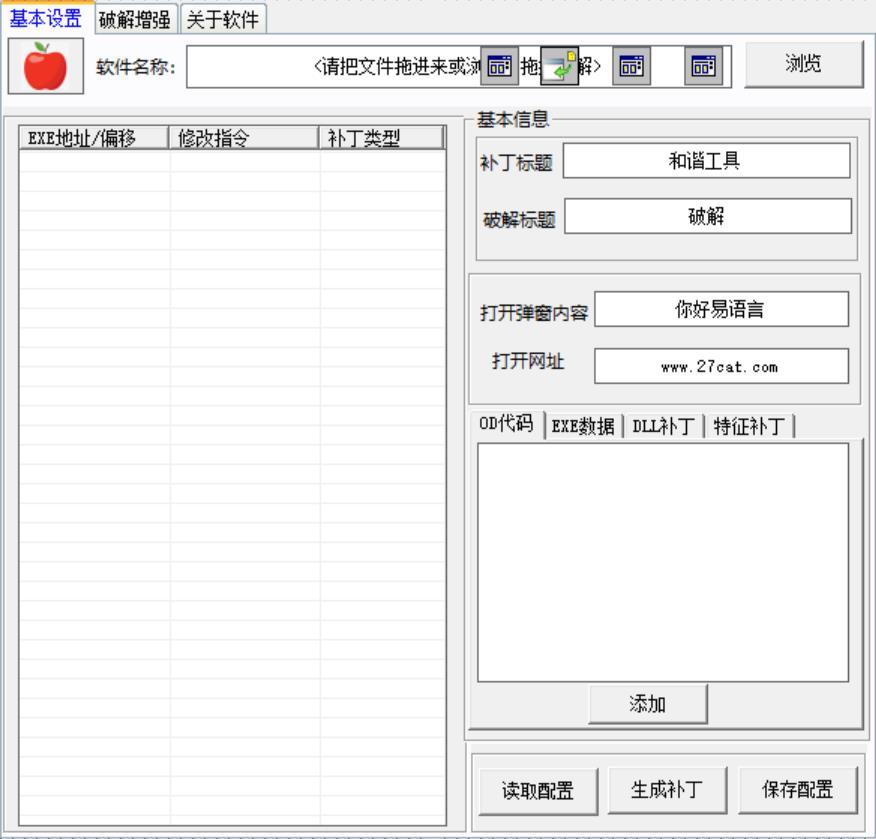The width and height of the screenshot is (876, 839).
Task: Click the EXE地址/偏移 column header
Action: (x=93, y=139)
